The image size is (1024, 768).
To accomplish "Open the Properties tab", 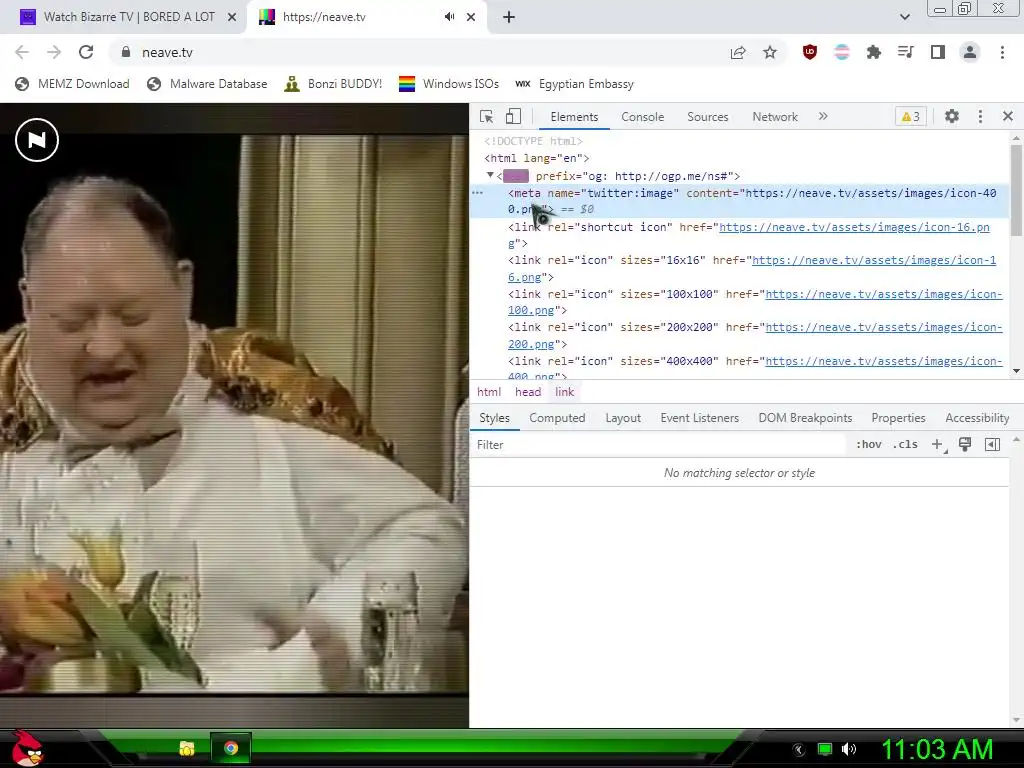I will click(x=898, y=418).
